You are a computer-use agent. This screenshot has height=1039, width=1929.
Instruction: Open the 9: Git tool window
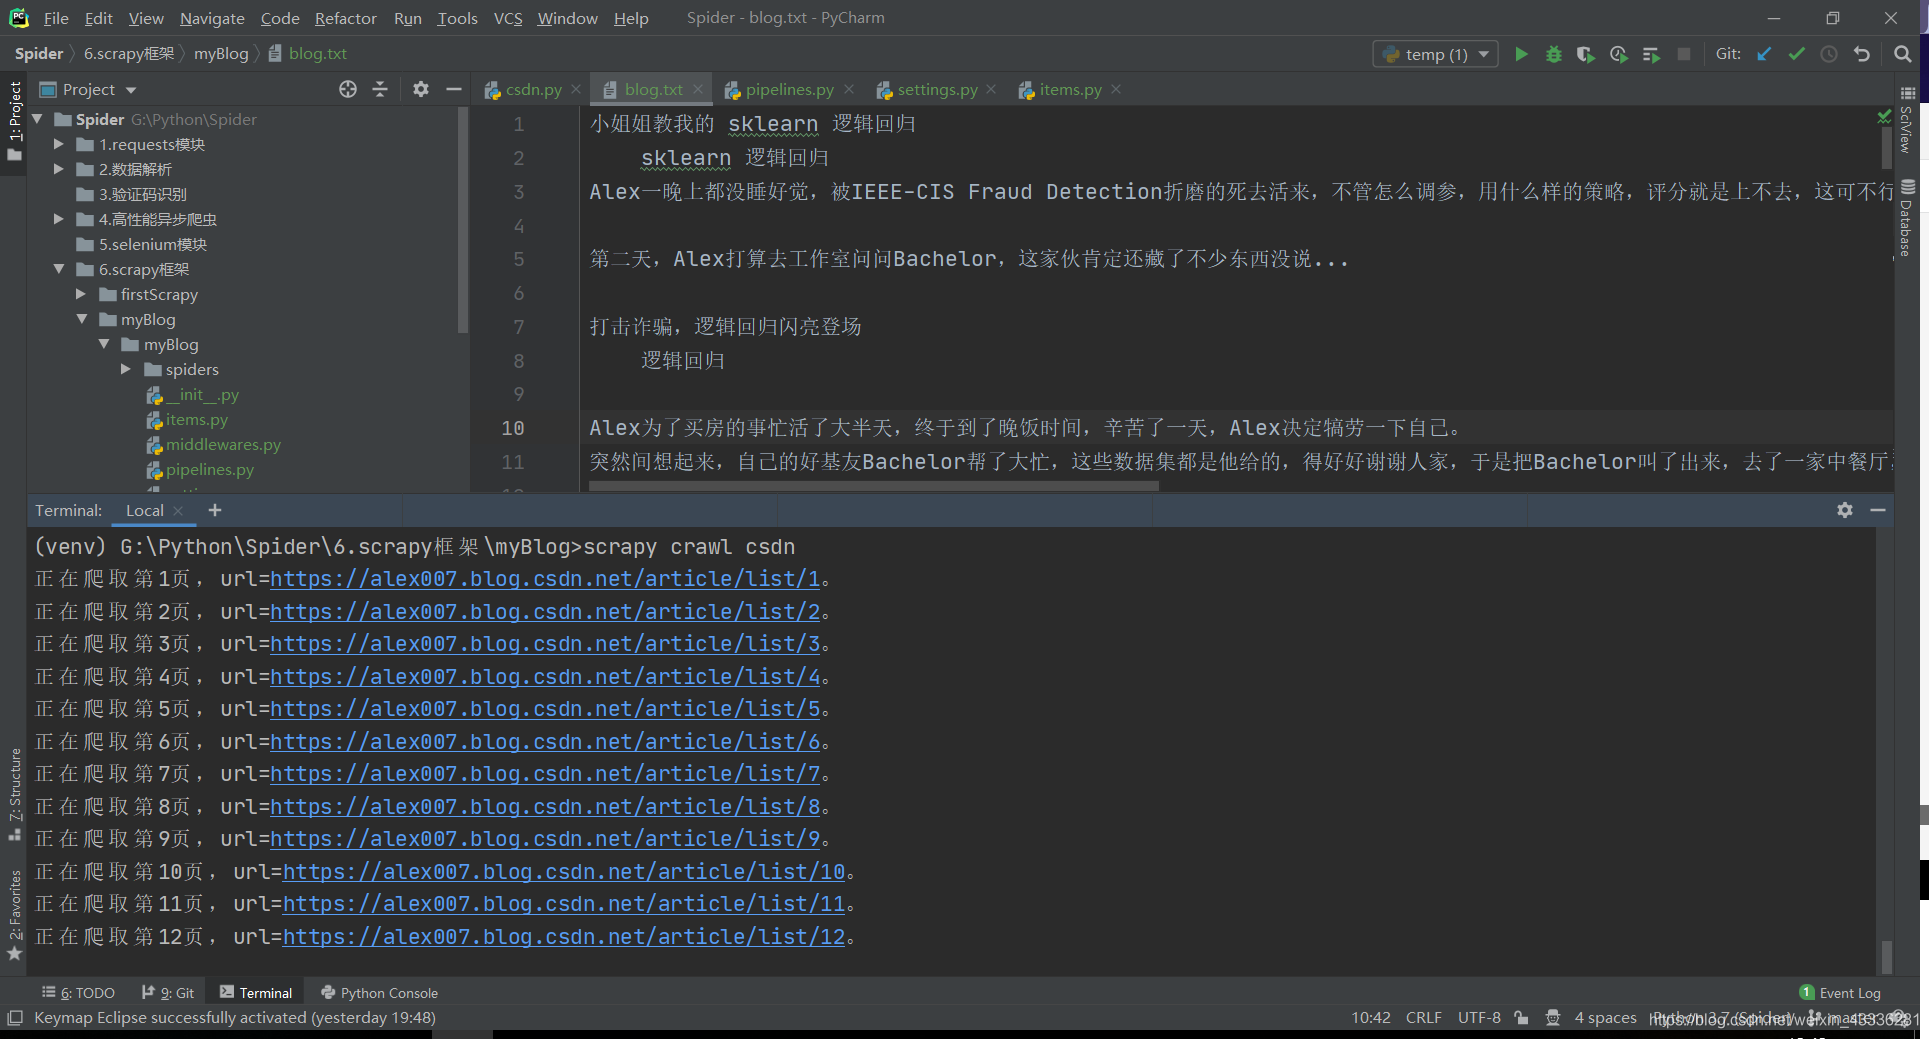point(168,993)
